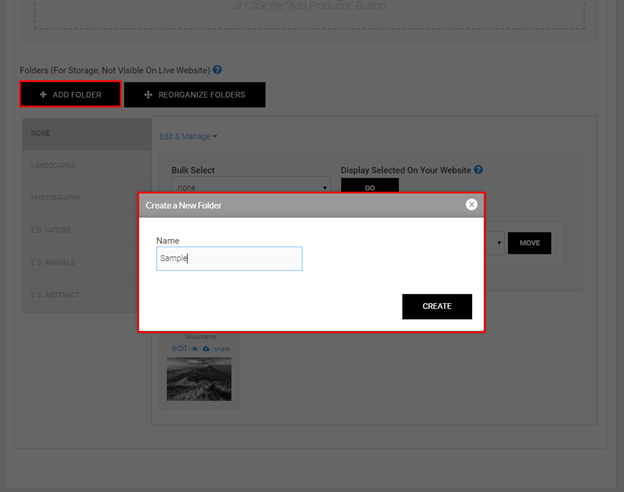Close the Create a New Folder dialog
The width and height of the screenshot is (624, 492).
click(471, 204)
